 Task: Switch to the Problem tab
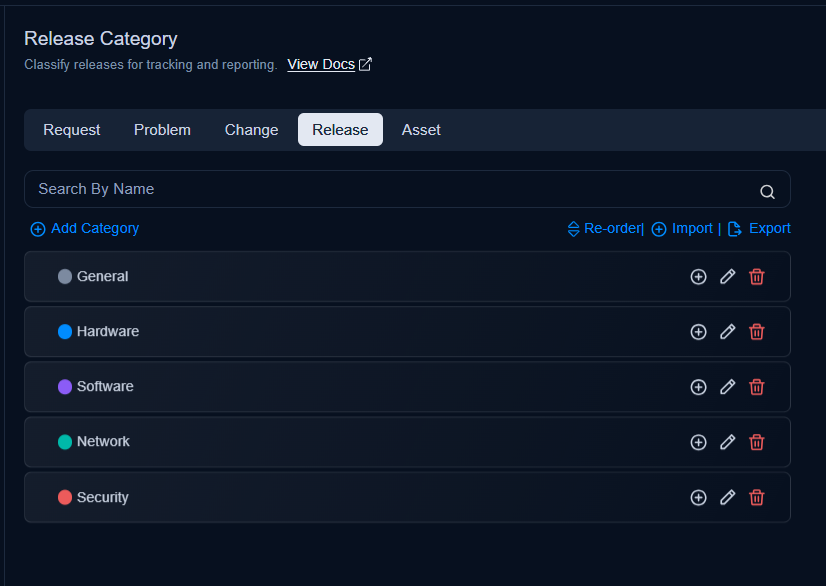[162, 130]
